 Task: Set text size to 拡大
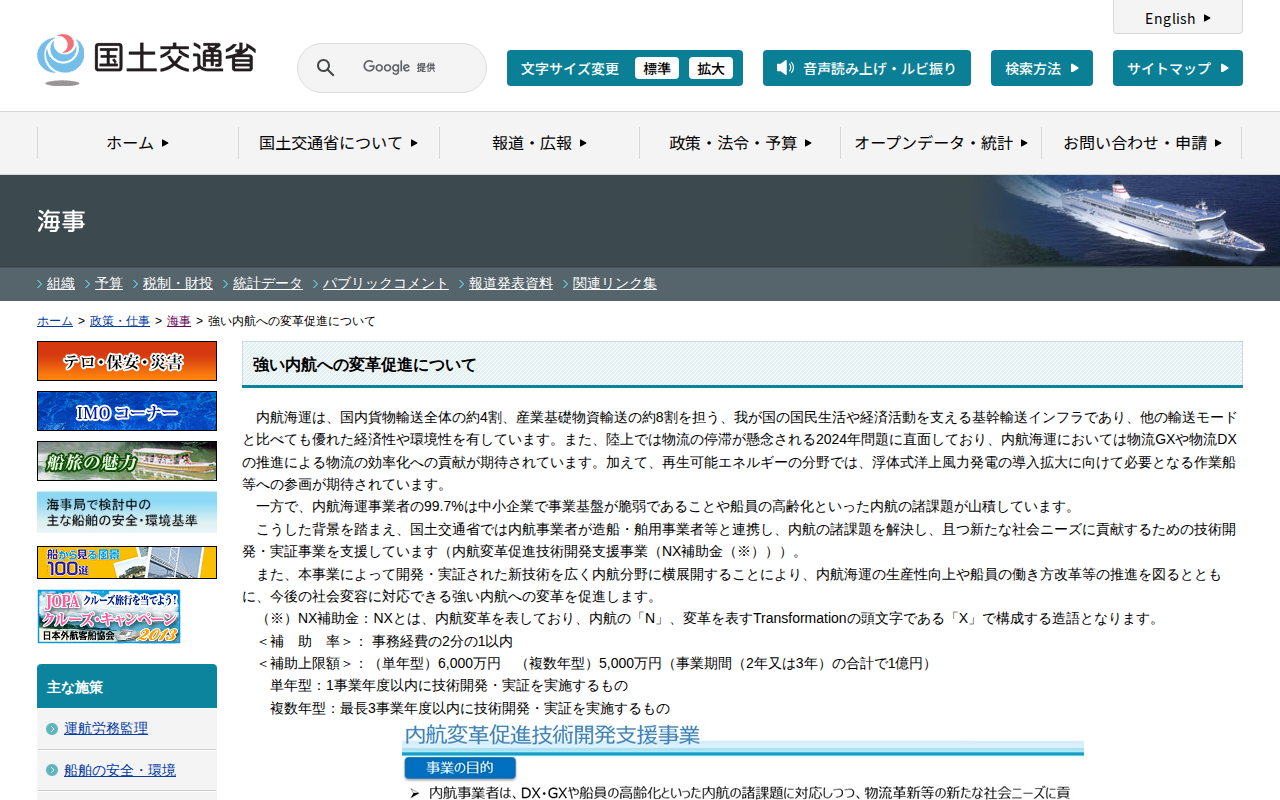(x=711, y=68)
